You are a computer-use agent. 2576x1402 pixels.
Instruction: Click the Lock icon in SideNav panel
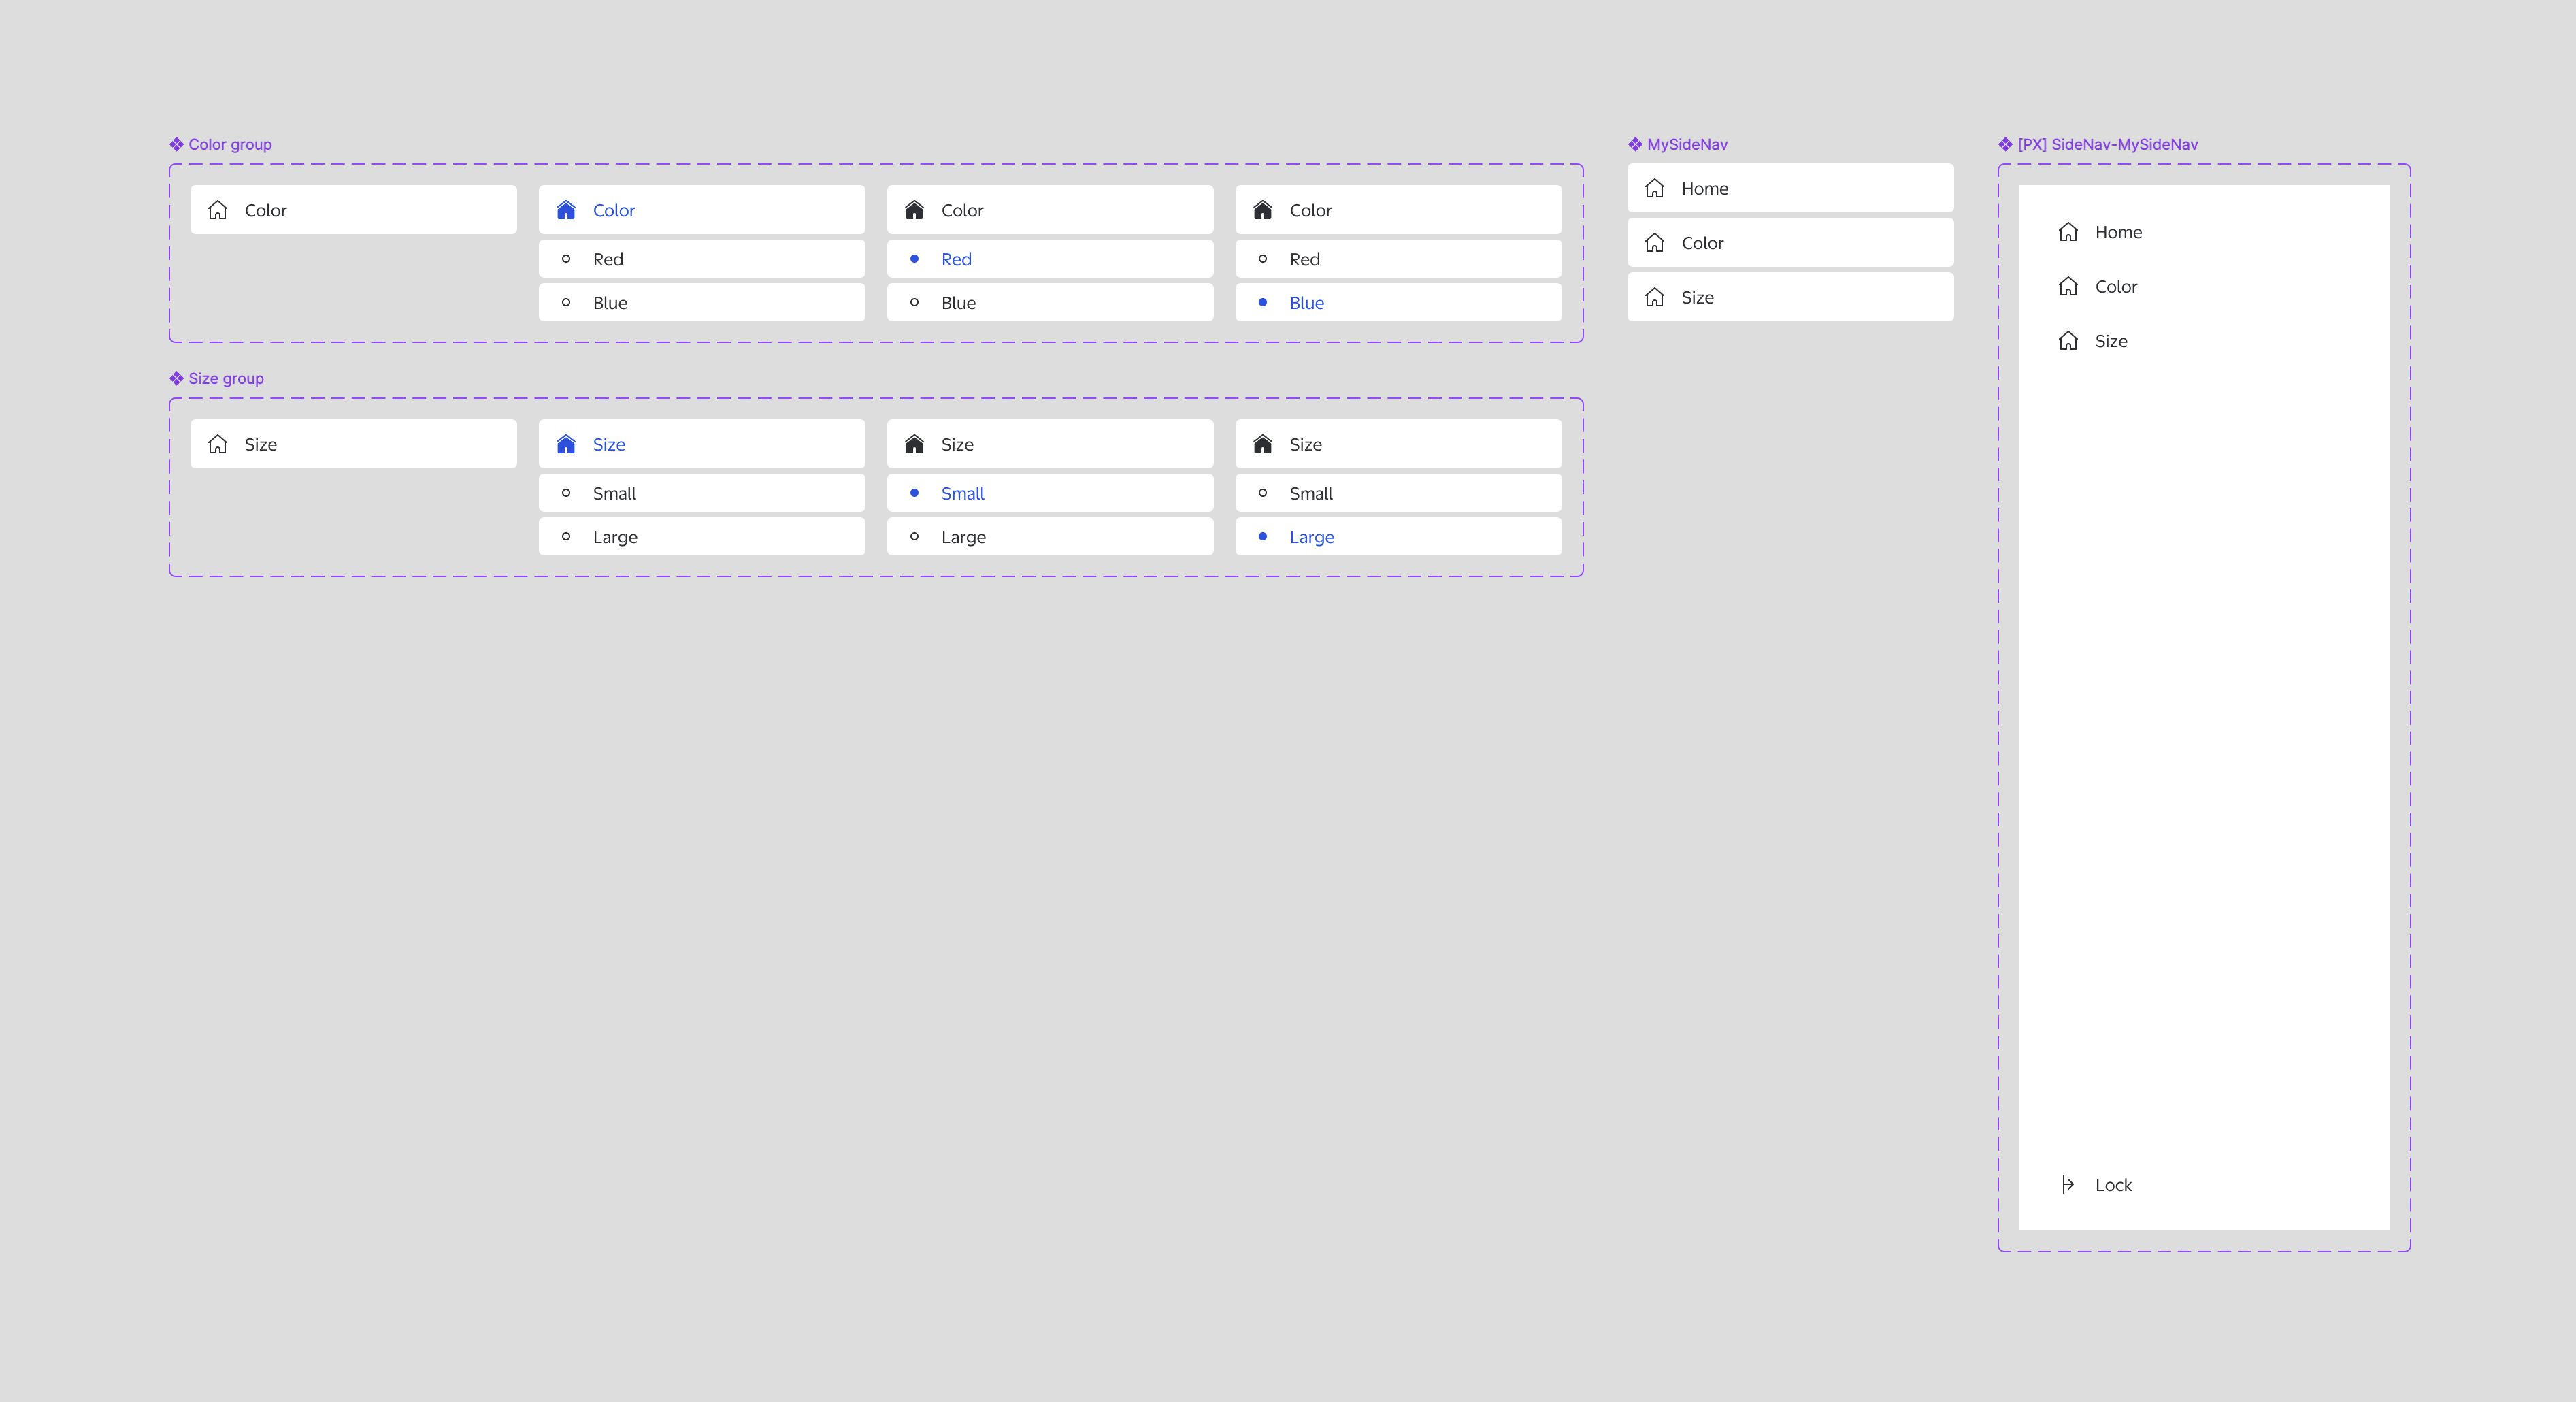[2067, 1184]
